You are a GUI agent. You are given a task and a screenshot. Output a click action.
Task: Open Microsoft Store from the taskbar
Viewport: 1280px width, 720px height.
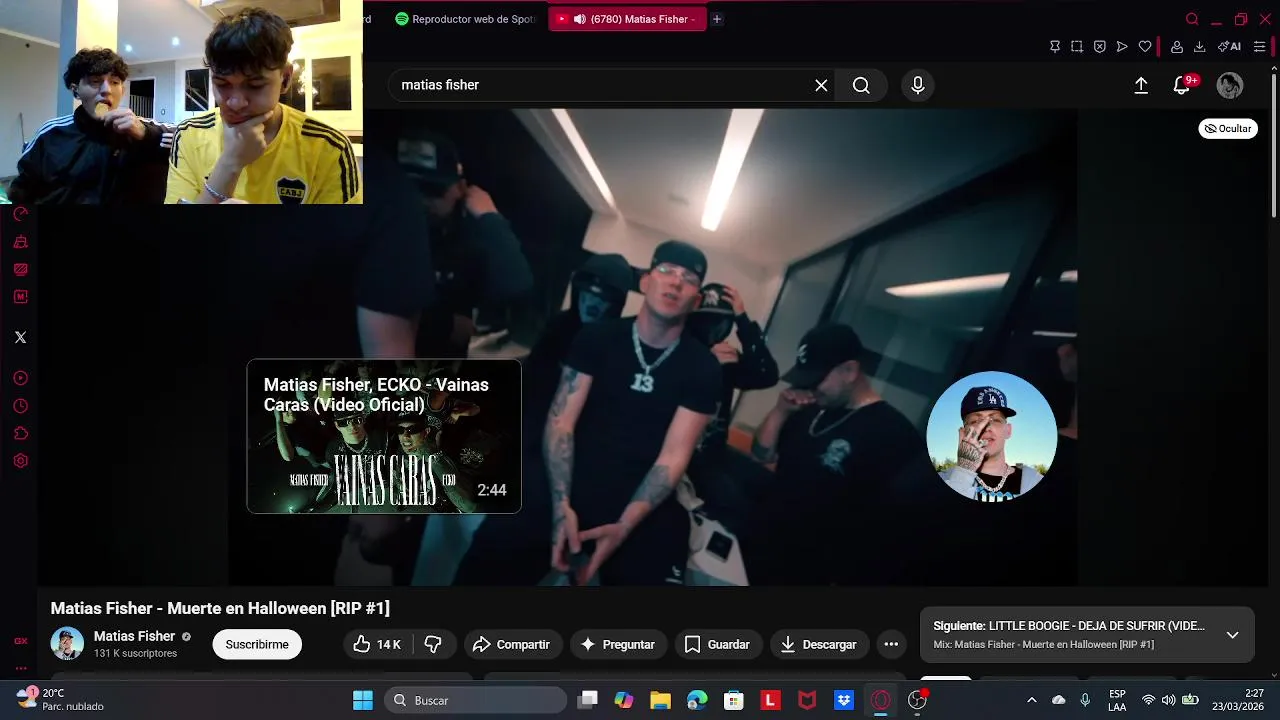(x=734, y=700)
